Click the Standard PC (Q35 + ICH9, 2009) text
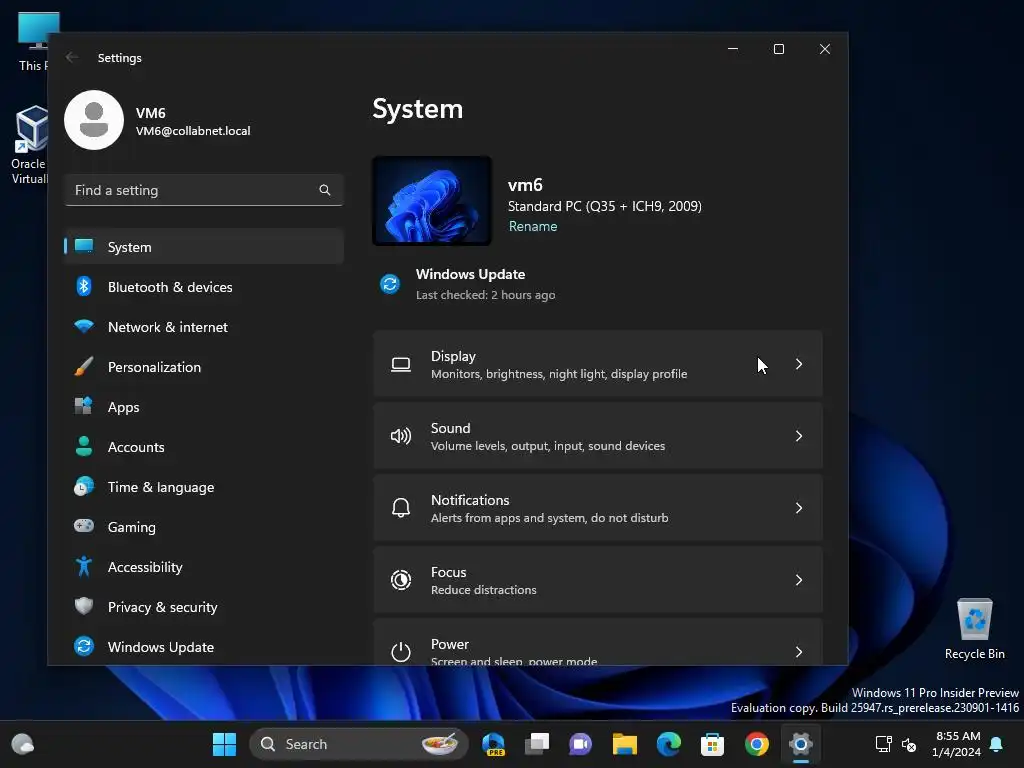The width and height of the screenshot is (1024, 768). click(605, 206)
